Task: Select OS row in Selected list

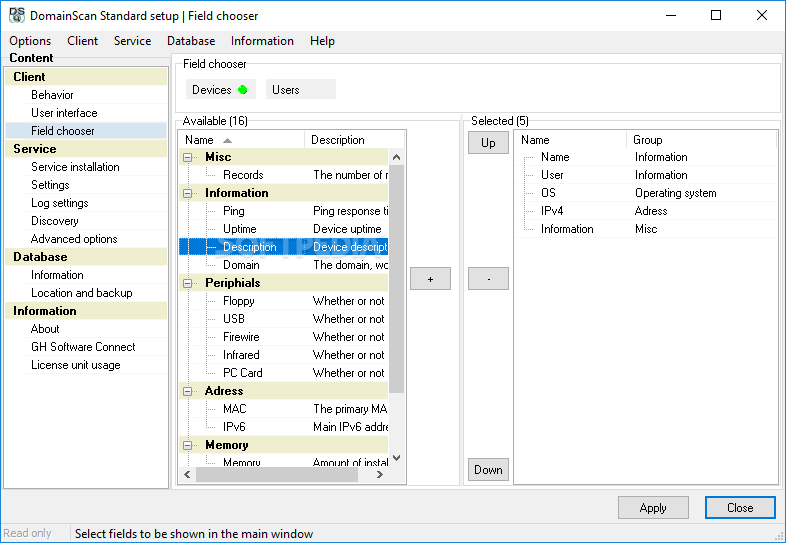Action: pos(647,193)
